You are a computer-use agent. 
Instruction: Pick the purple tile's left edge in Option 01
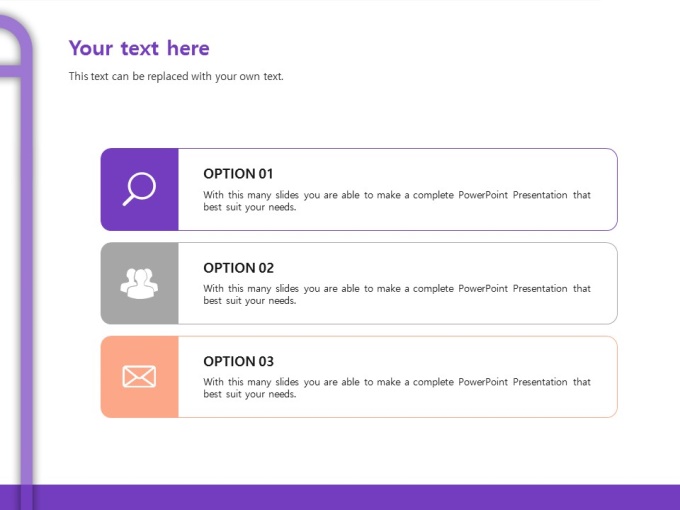pos(104,189)
